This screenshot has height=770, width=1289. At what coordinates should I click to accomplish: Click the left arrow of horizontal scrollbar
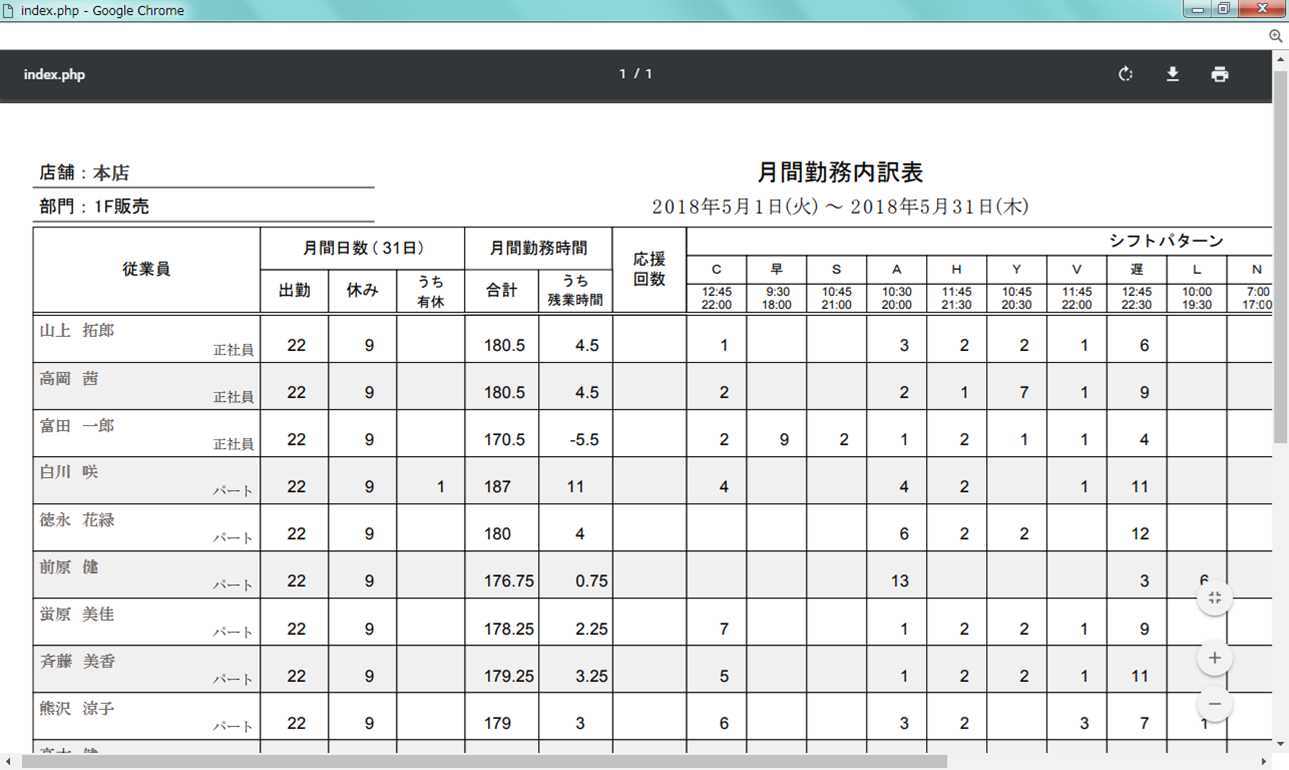[x=8, y=762]
